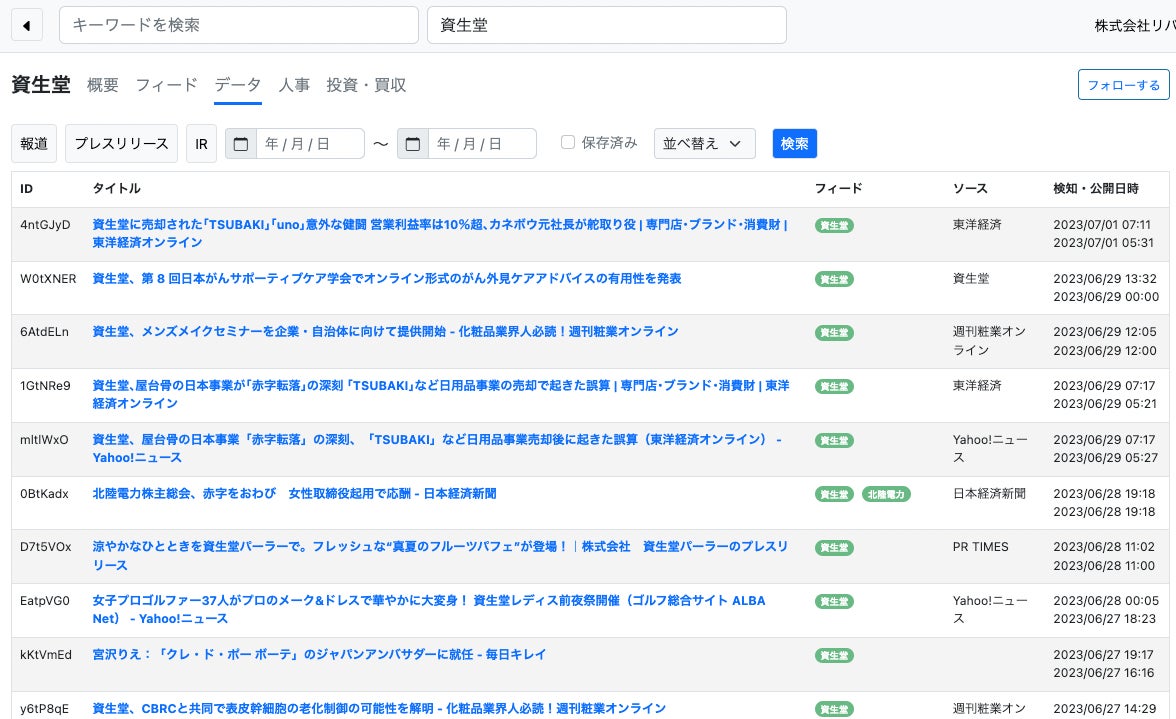
Task: Click 資生堂 tag in mltlWxO row
Action: point(834,441)
